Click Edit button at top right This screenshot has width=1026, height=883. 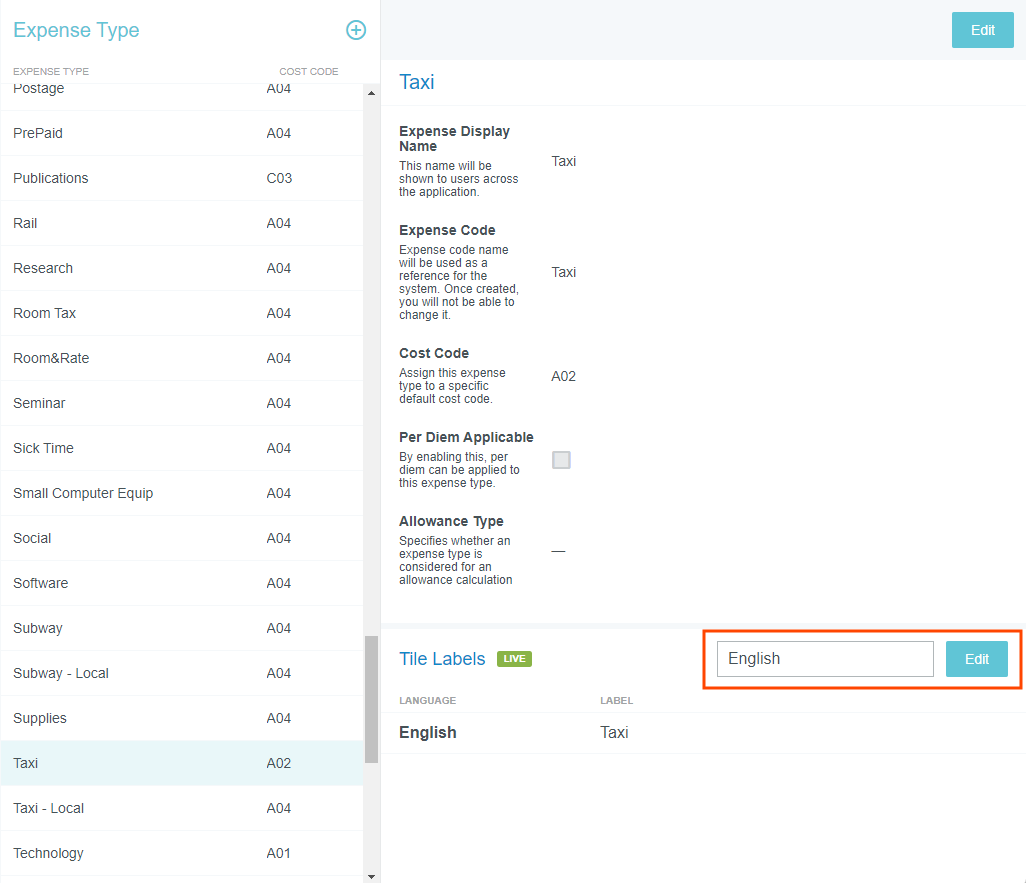[982, 30]
